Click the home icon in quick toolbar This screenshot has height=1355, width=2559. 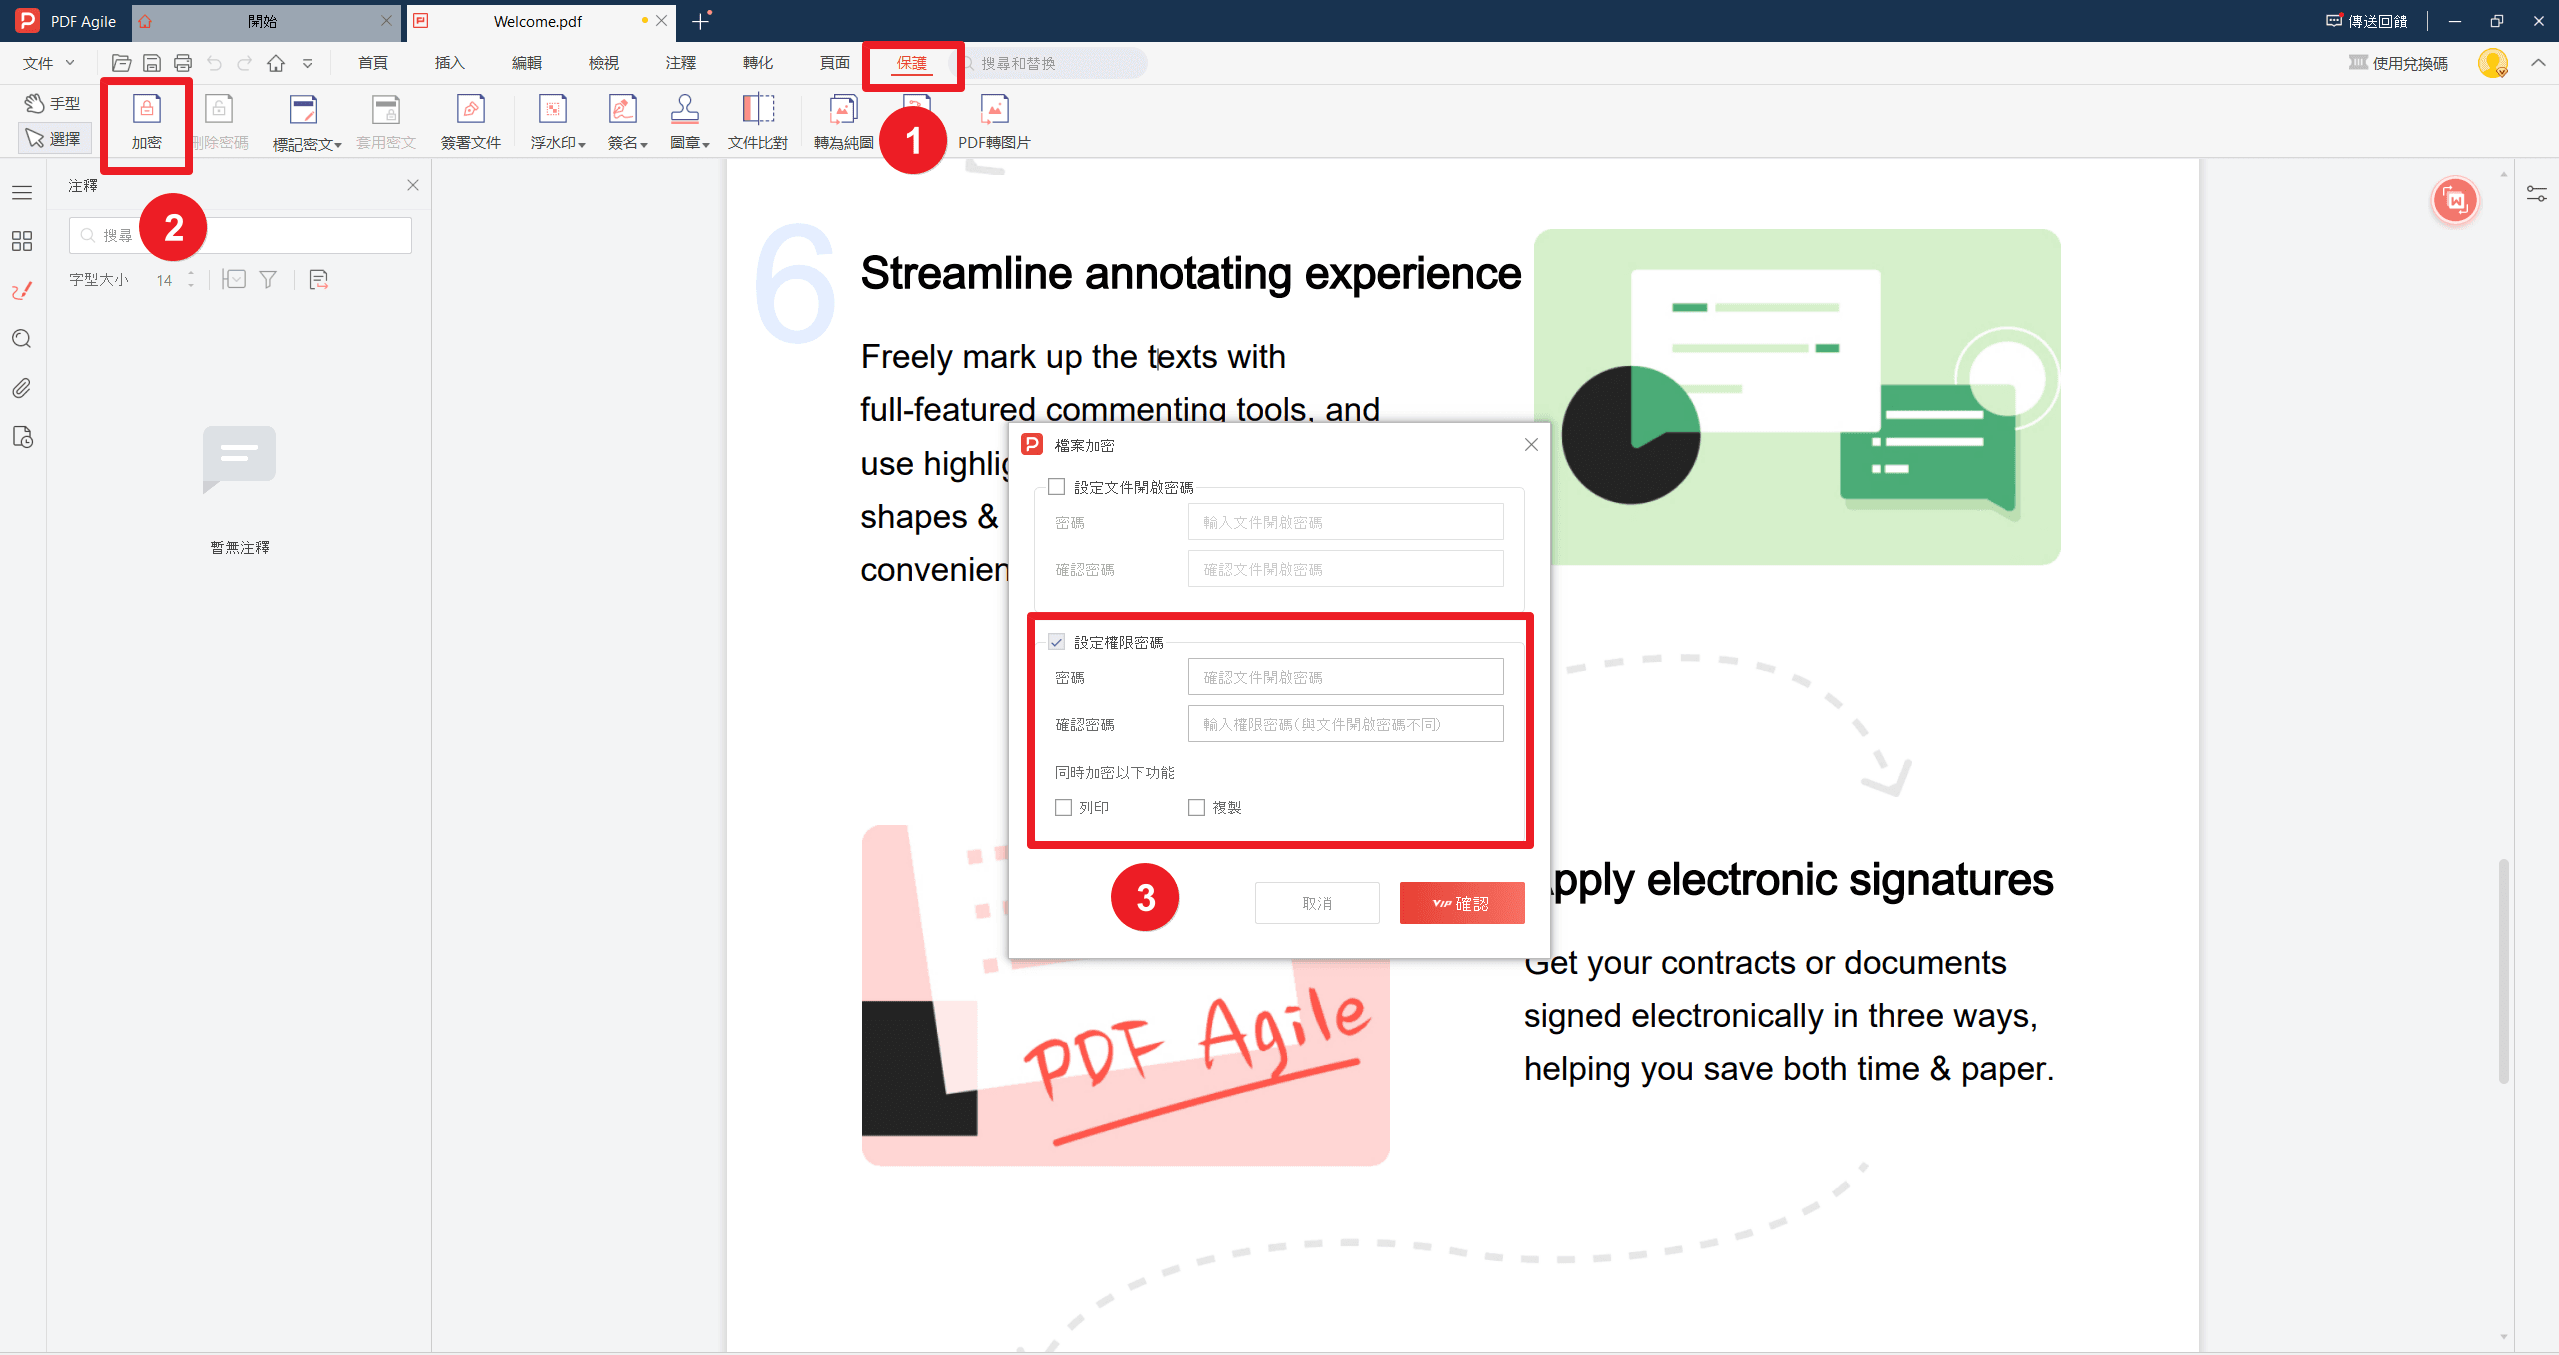[276, 63]
